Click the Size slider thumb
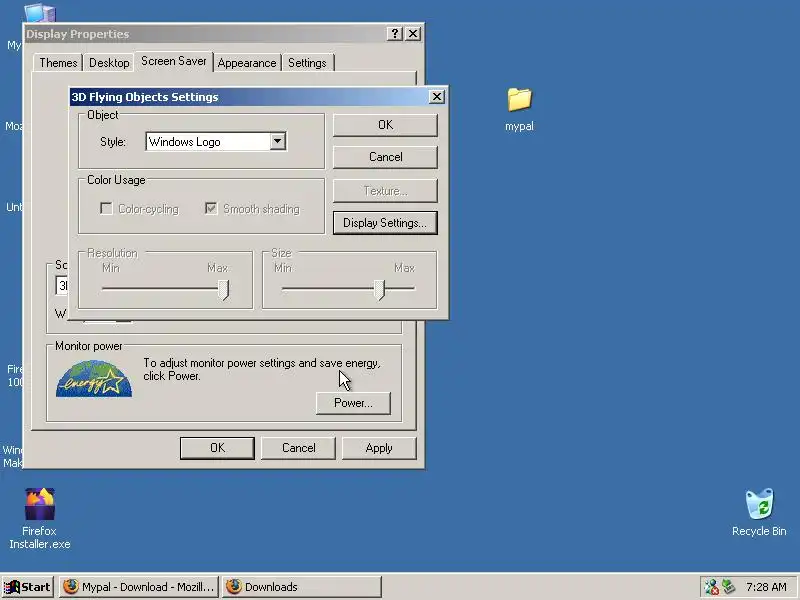 click(379, 289)
